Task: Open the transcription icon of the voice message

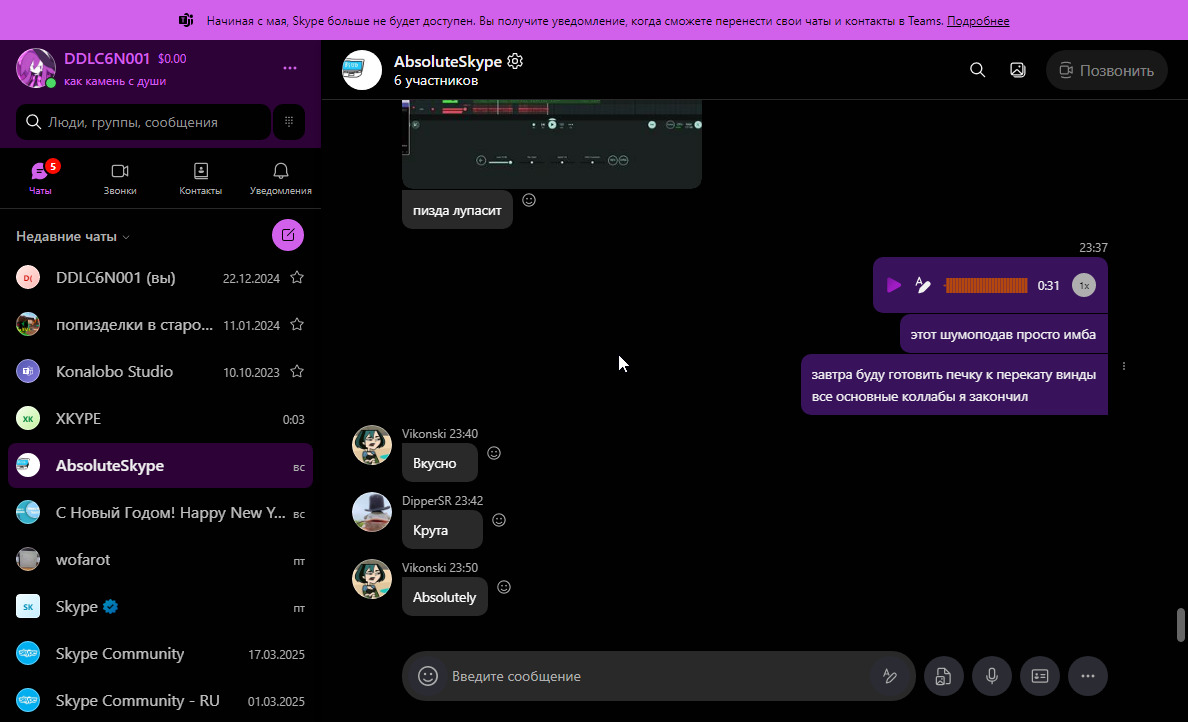Action: 923,285
